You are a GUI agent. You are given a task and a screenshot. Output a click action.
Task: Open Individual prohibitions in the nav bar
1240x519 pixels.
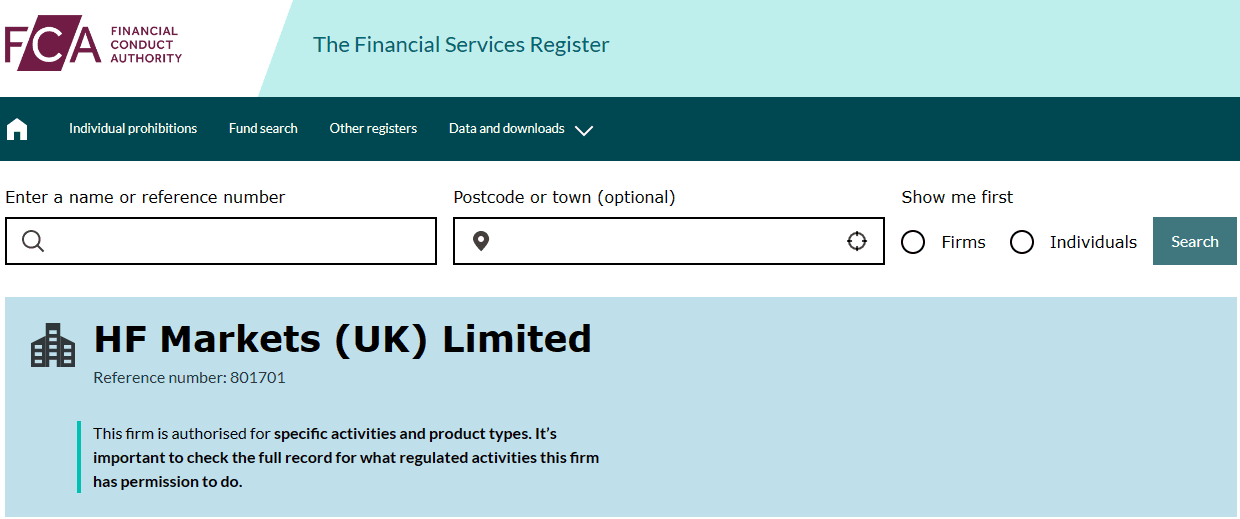point(133,128)
